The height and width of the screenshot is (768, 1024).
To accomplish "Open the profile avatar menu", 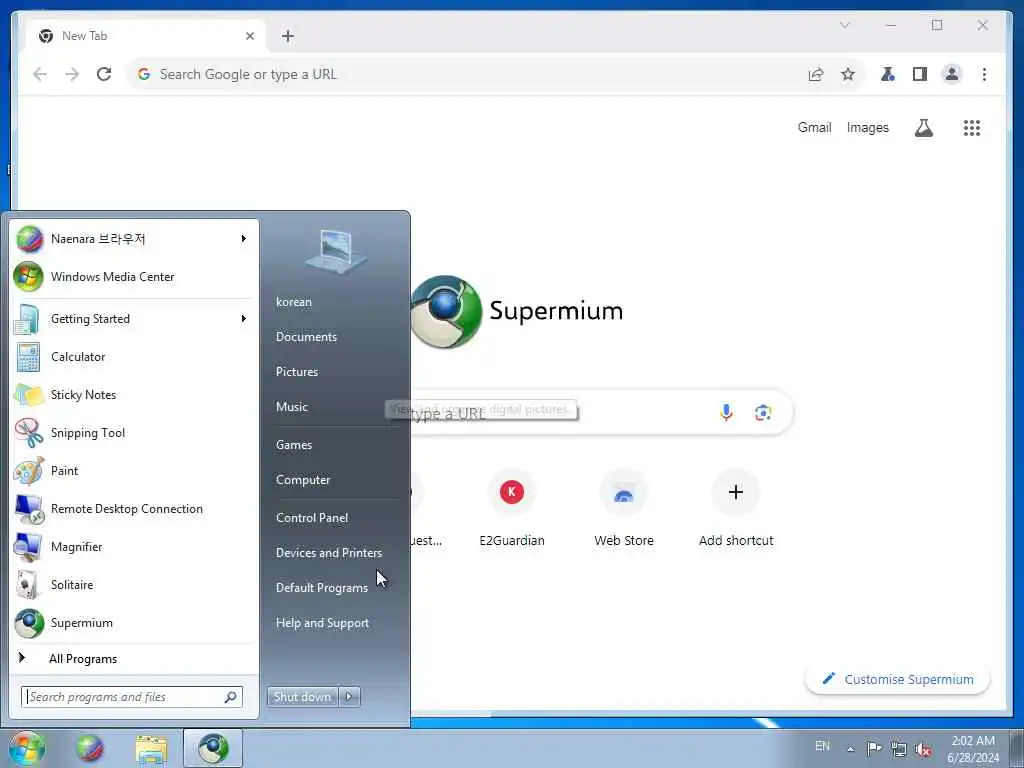I will [952, 74].
